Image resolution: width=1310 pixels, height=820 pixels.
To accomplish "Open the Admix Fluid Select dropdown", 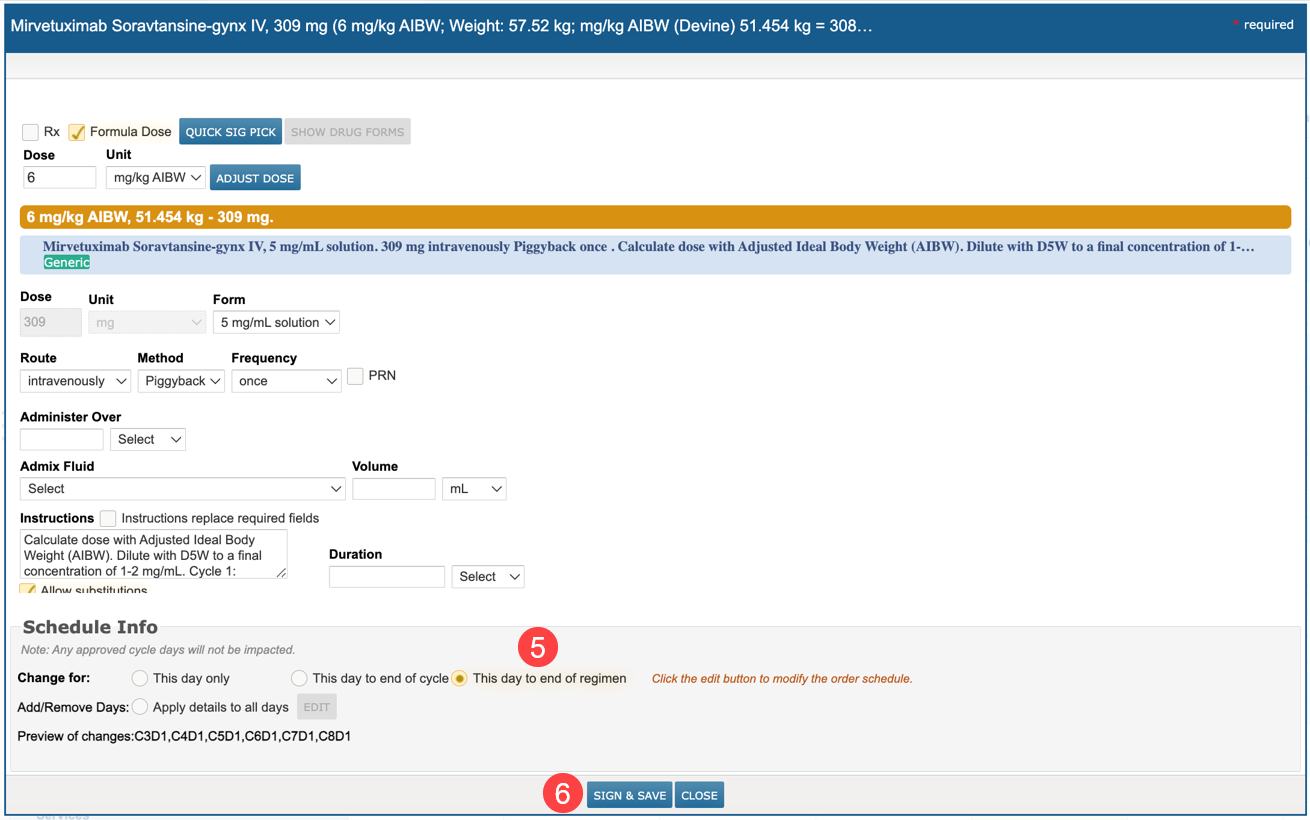I will pyautogui.click(x=182, y=489).
